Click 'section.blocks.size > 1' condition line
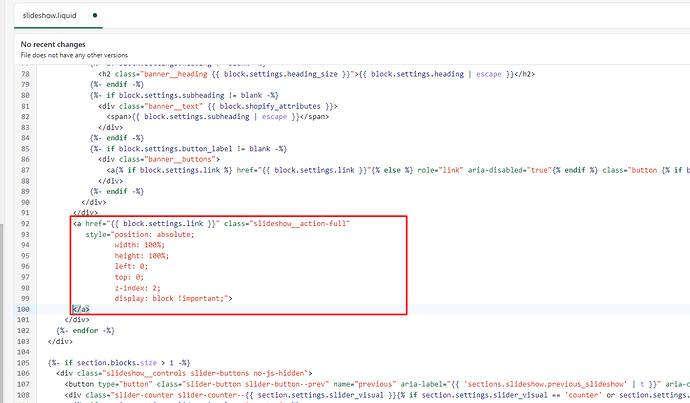Image resolution: width=690 pixels, height=403 pixels. 119,363
